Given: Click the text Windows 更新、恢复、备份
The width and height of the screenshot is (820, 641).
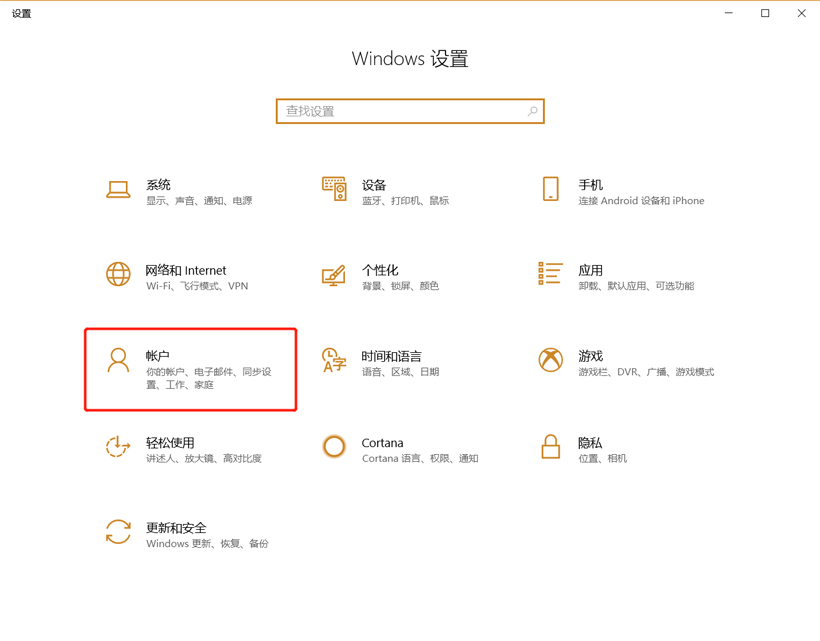Looking at the screenshot, I should tap(207, 544).
